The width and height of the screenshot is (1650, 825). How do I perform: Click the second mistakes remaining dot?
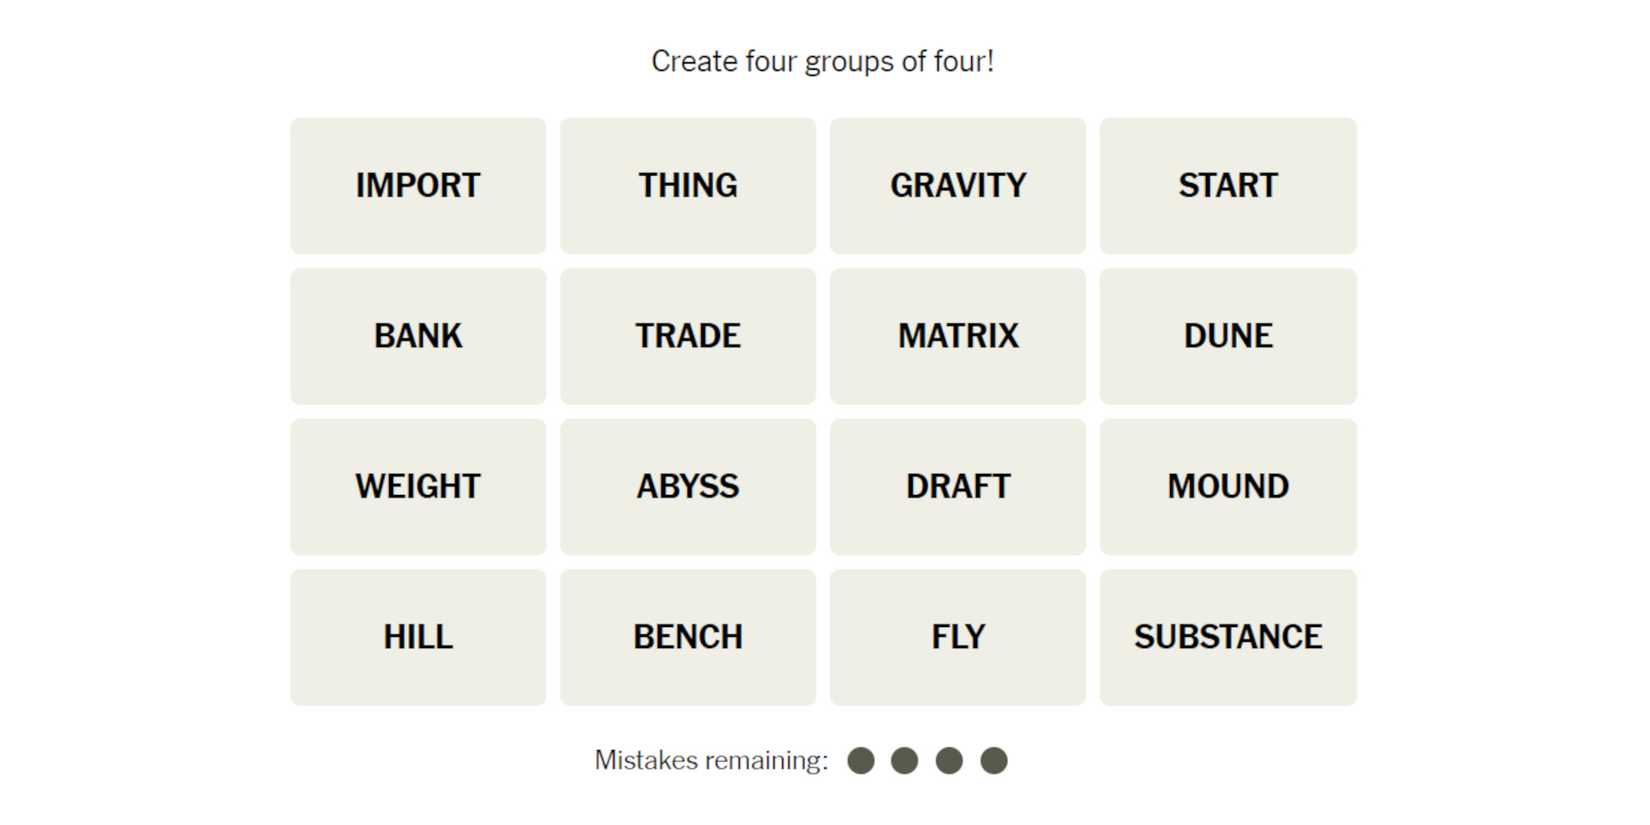tap(905, 761)
